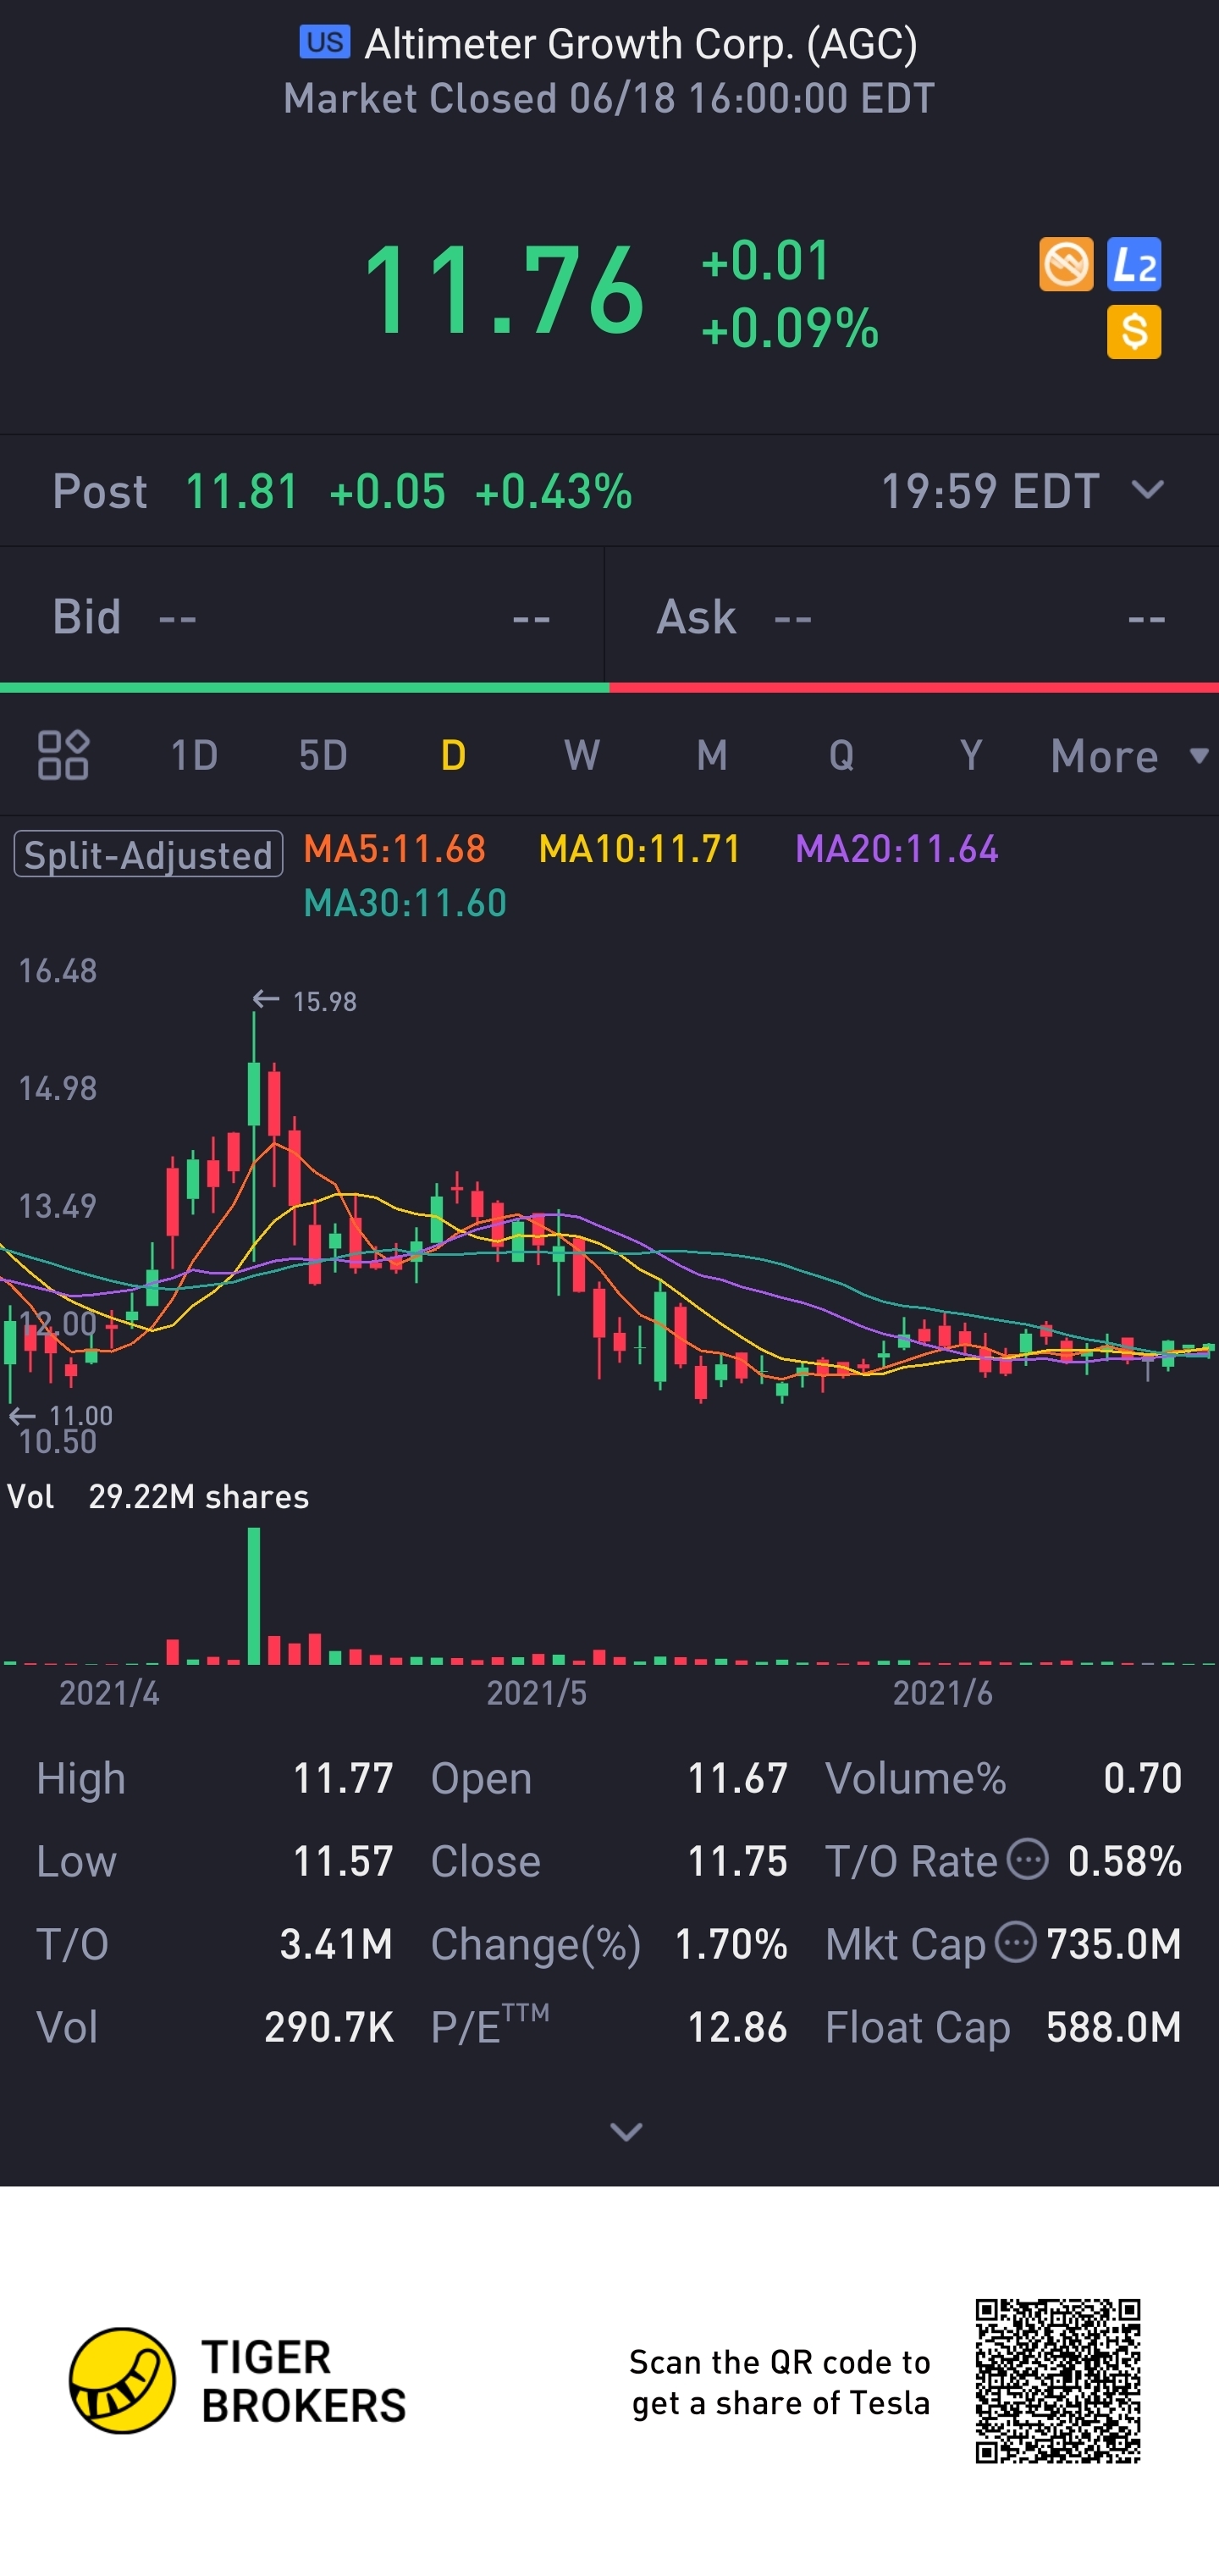Tap the Bid quote panel
This screenshot has height=2576, width=1219.
(301, 617)
